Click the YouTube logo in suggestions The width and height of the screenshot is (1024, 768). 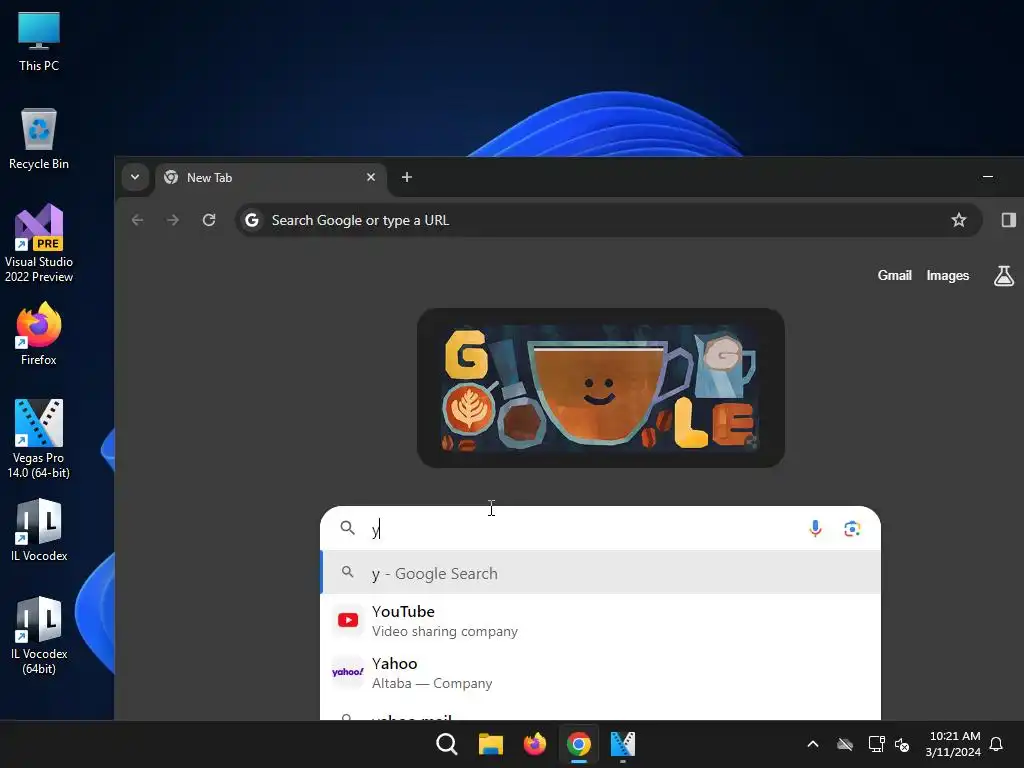coord(347,620)
